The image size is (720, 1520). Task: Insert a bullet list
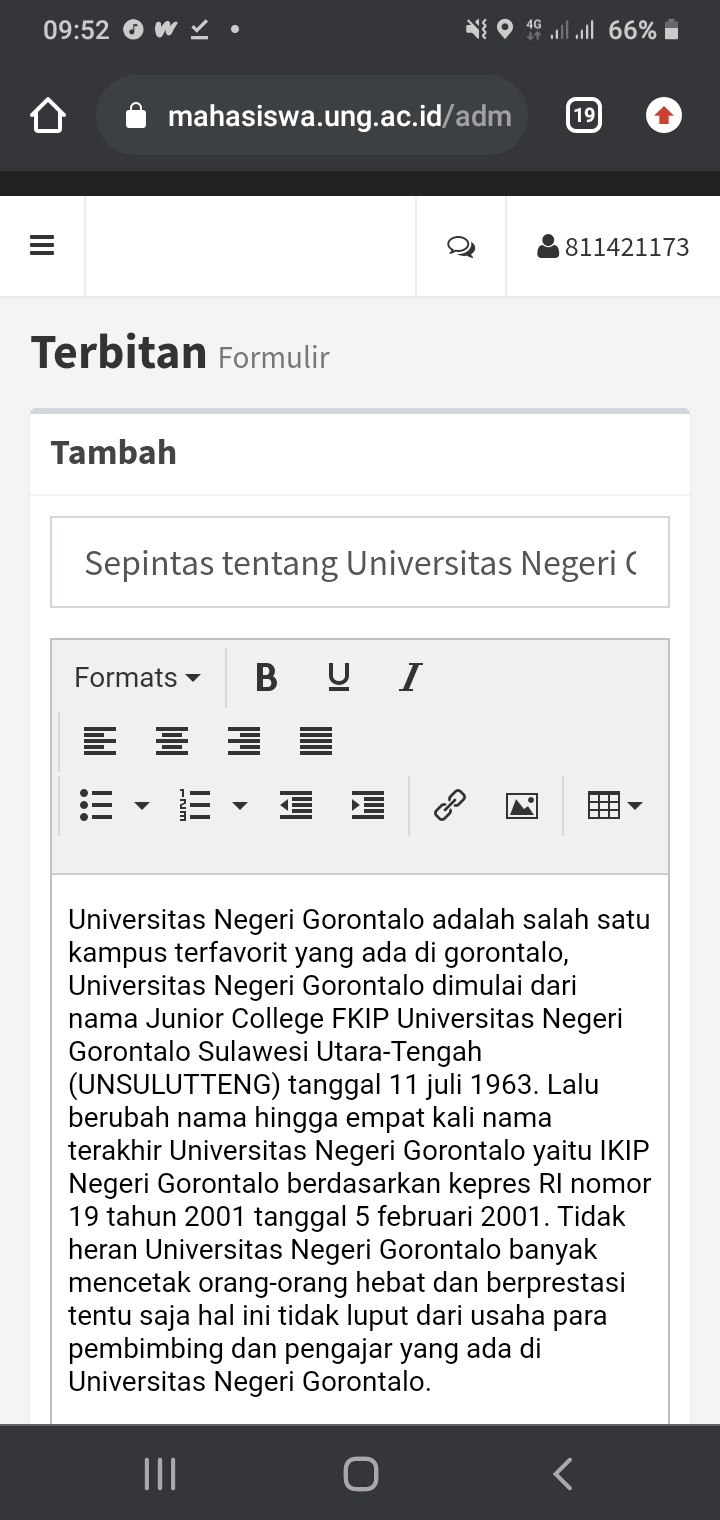tap(96, 805)
